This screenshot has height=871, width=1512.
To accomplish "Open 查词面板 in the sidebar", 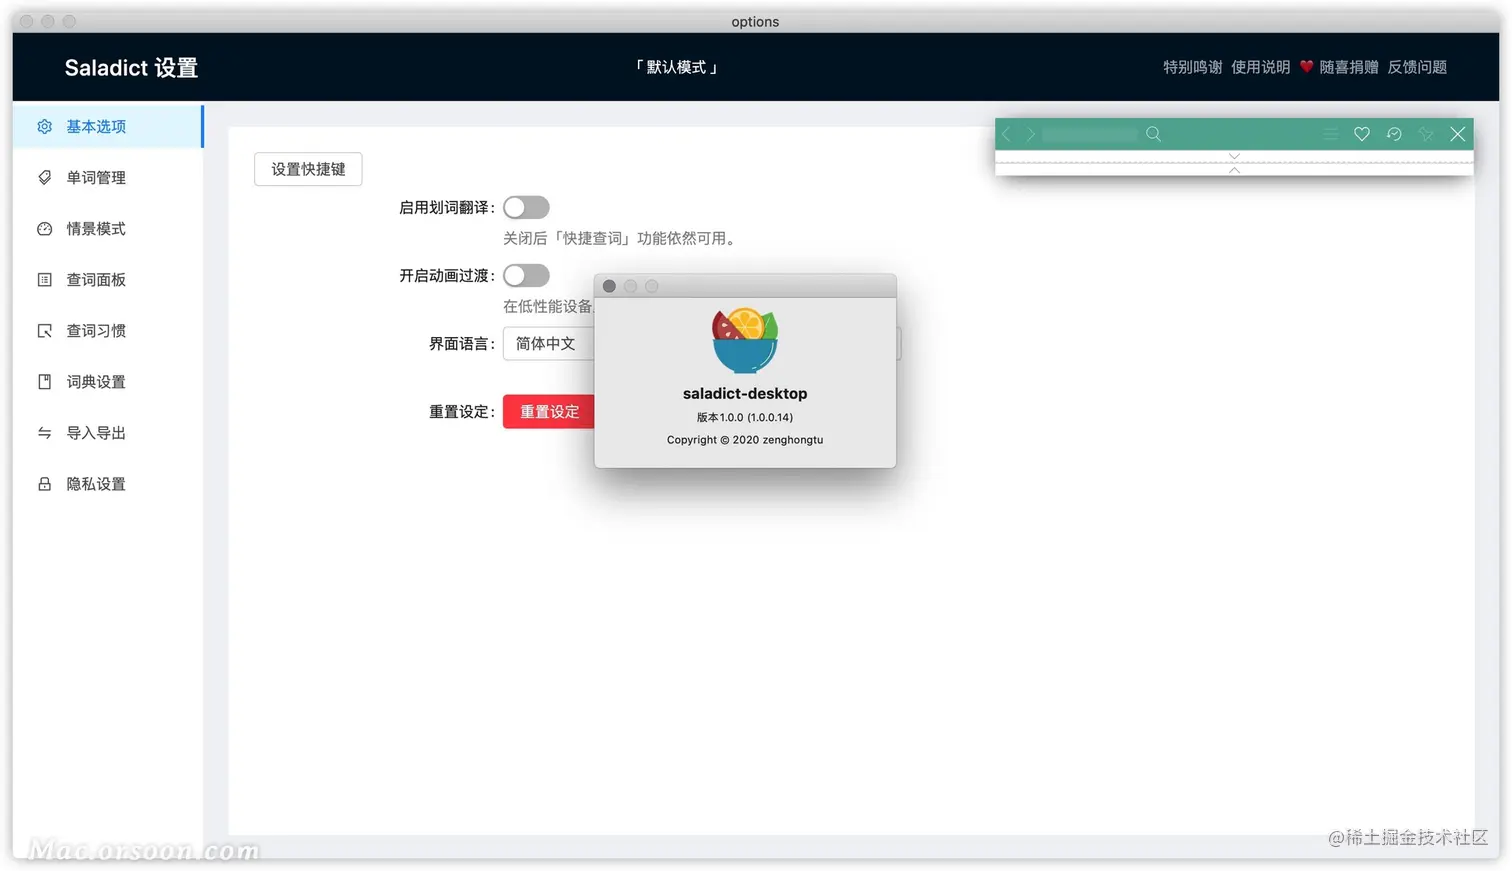I will pyautogui.click(x=108, y=280).
